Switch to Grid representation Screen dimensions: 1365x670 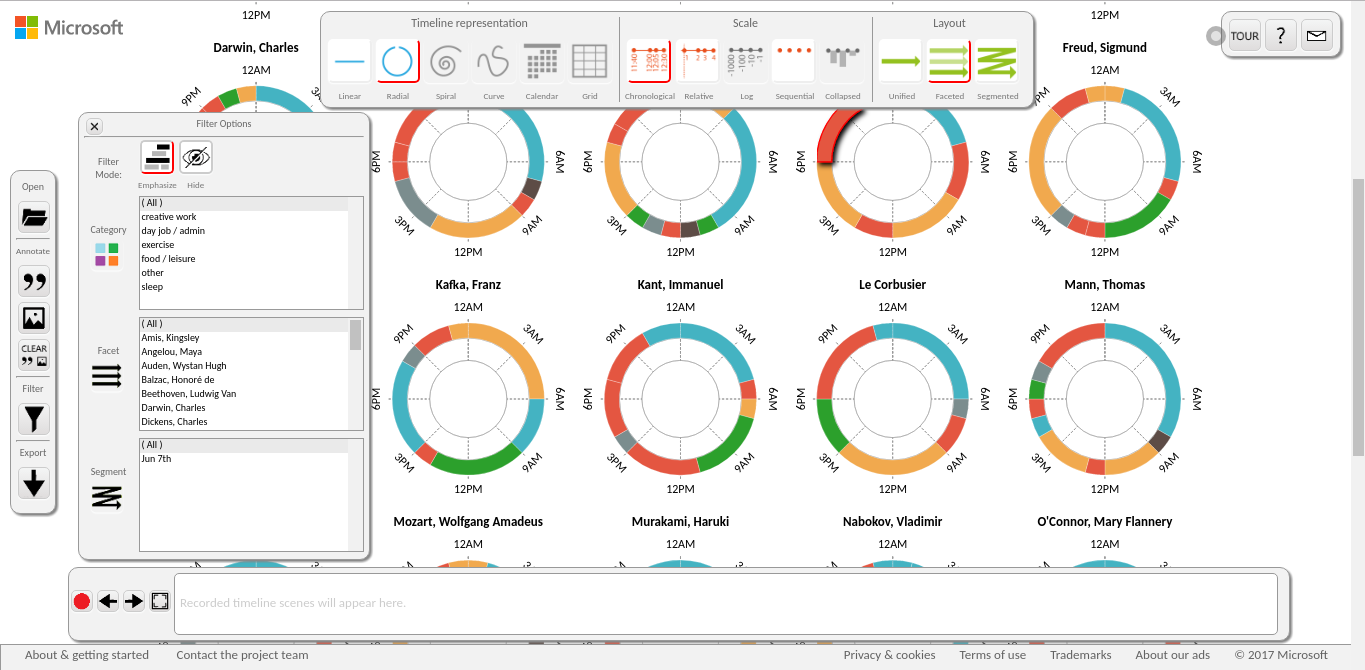coord(589,62)
